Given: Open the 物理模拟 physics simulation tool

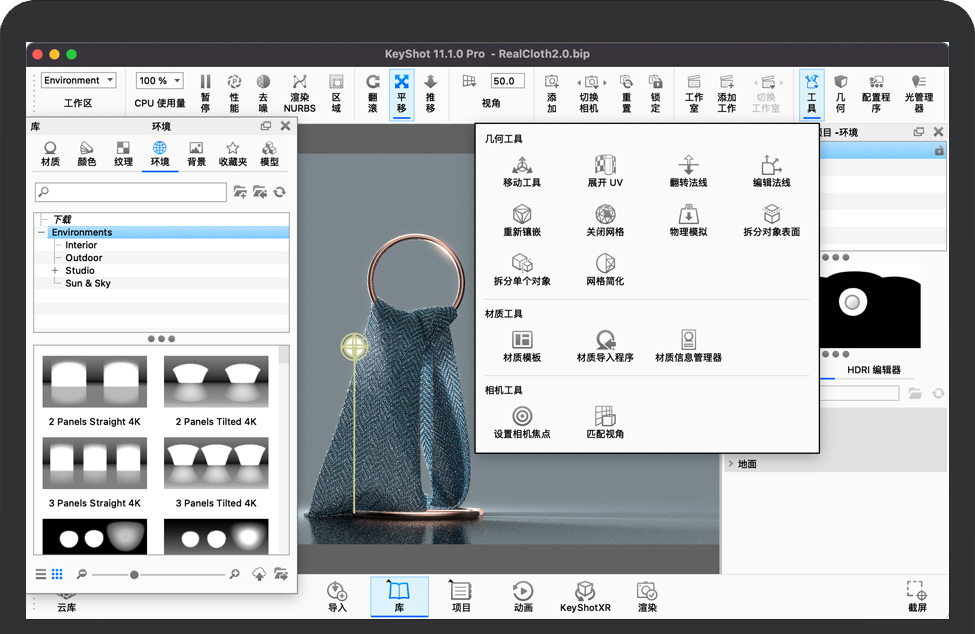Looking at the screenshot, I should click(x=688, y=215).
